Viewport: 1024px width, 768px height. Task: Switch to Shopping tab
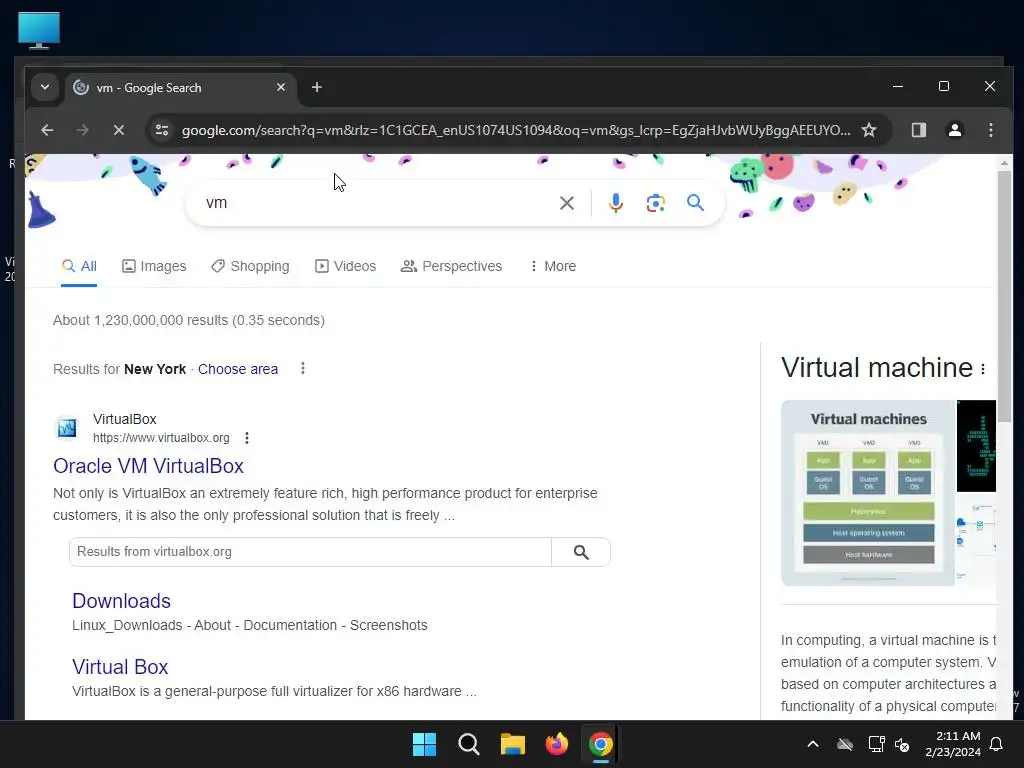point(250,266)
